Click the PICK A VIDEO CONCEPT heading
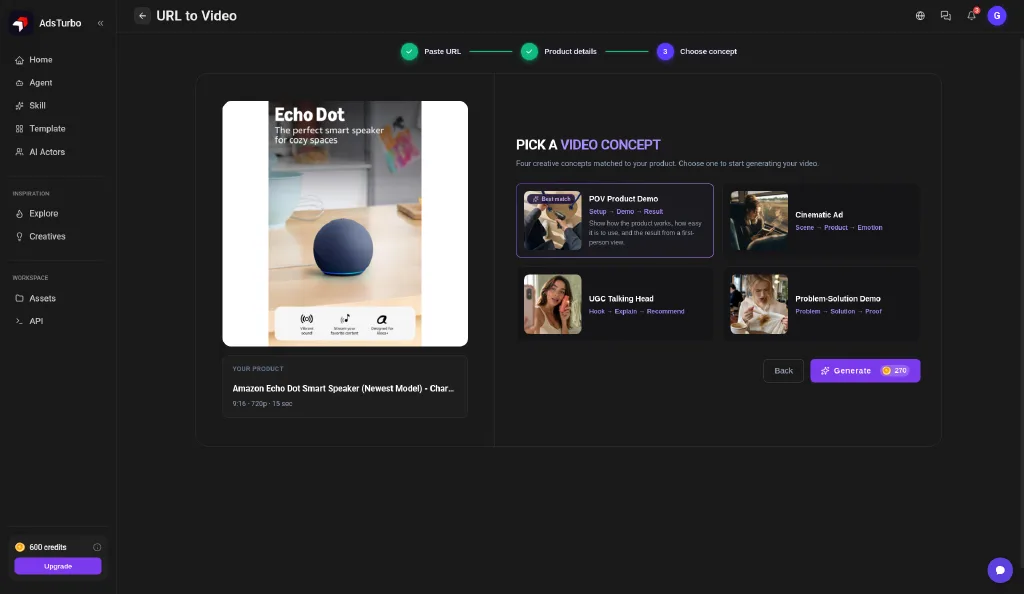The height and width of the screenshot is (594, 1024). pyautogui.click(x=588, y=145)
